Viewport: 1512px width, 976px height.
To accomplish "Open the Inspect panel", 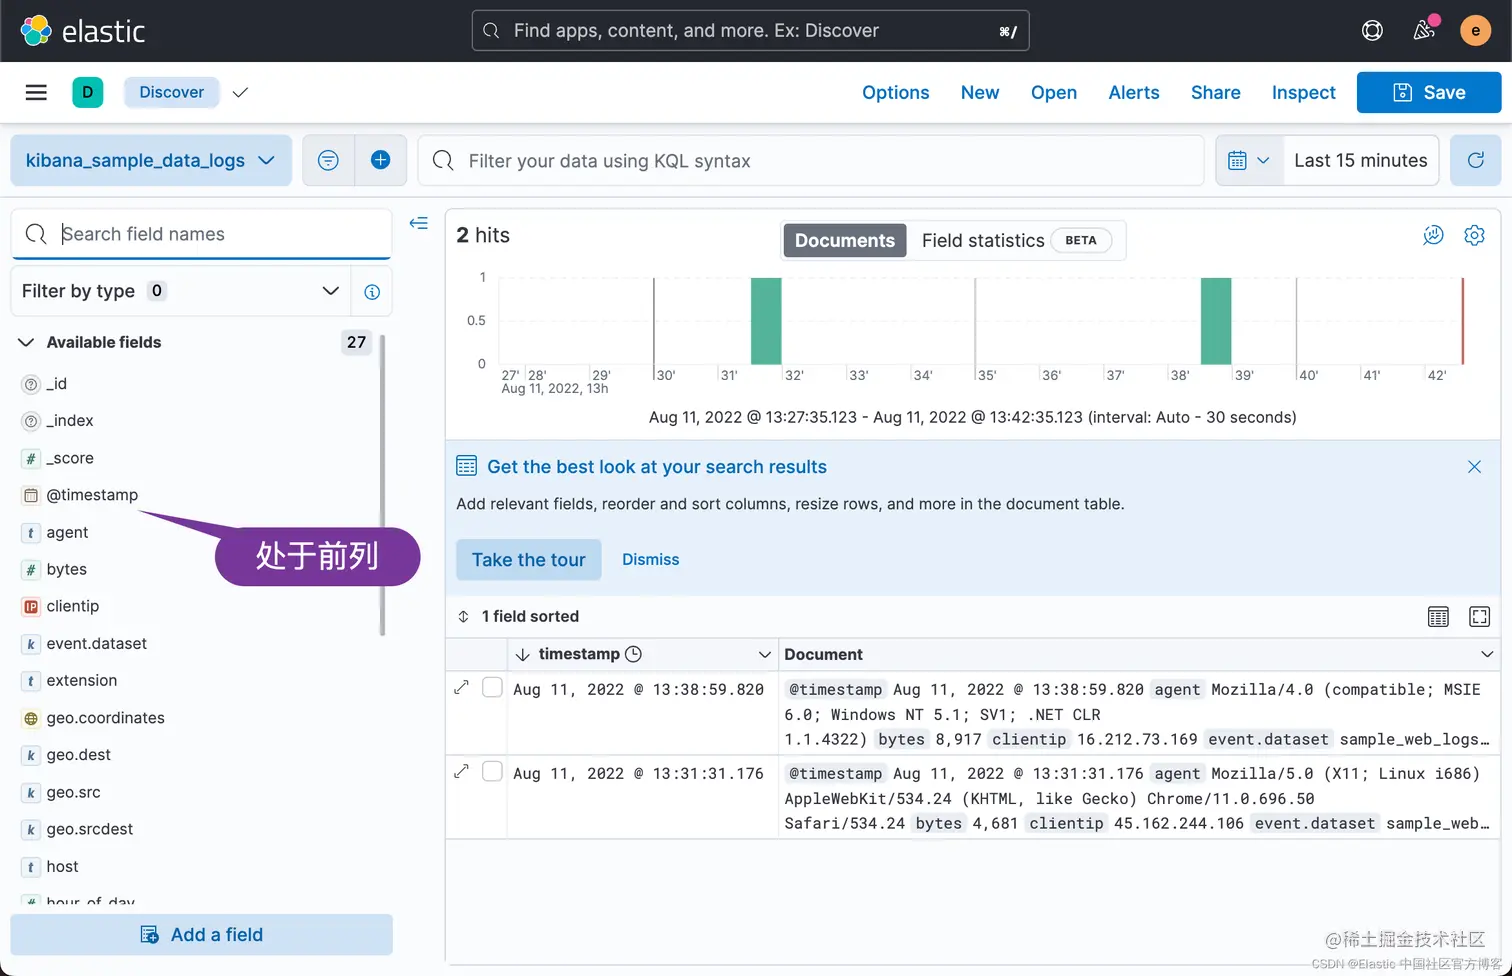I will [1303, 92].
